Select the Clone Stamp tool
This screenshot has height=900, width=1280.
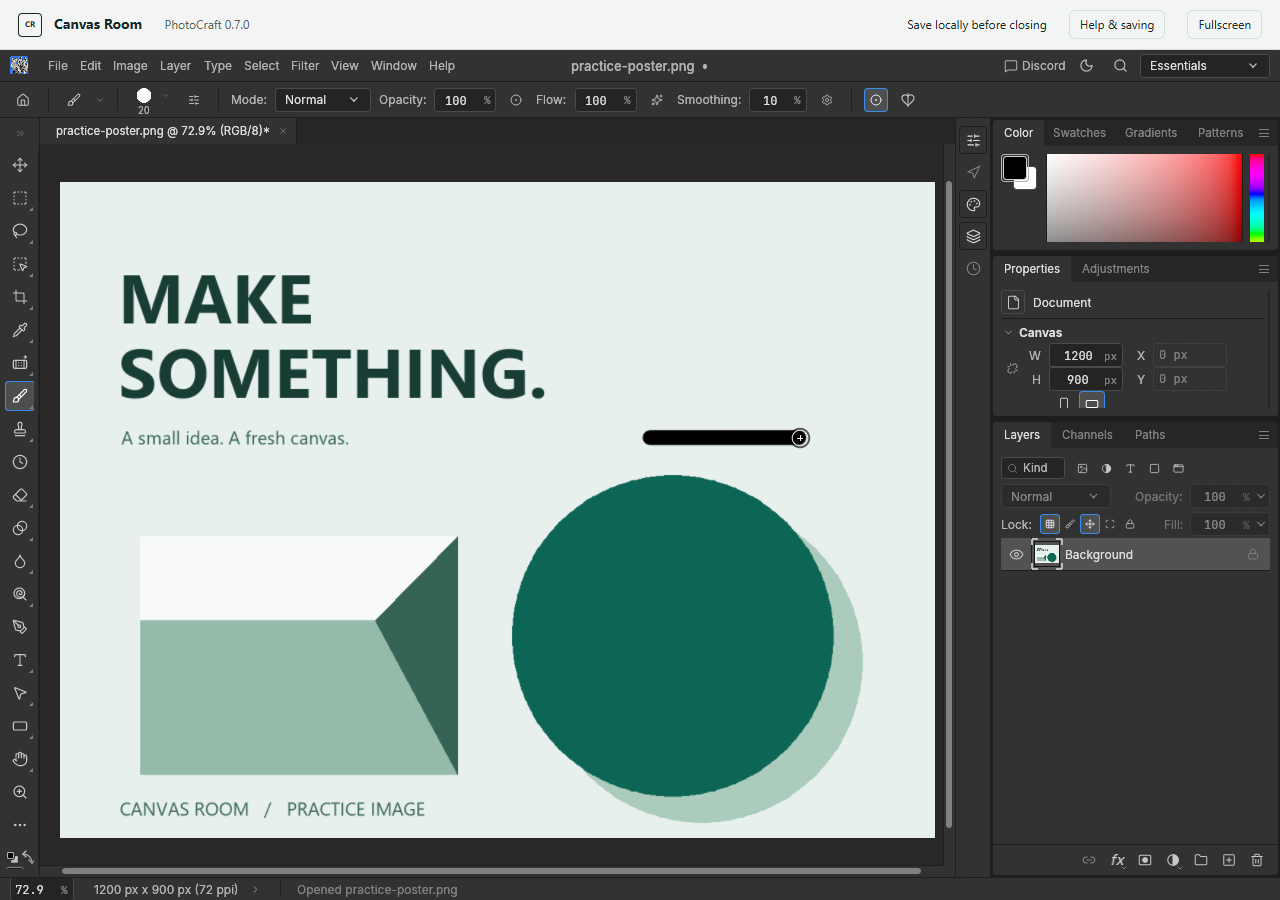[x=19, y=429]
